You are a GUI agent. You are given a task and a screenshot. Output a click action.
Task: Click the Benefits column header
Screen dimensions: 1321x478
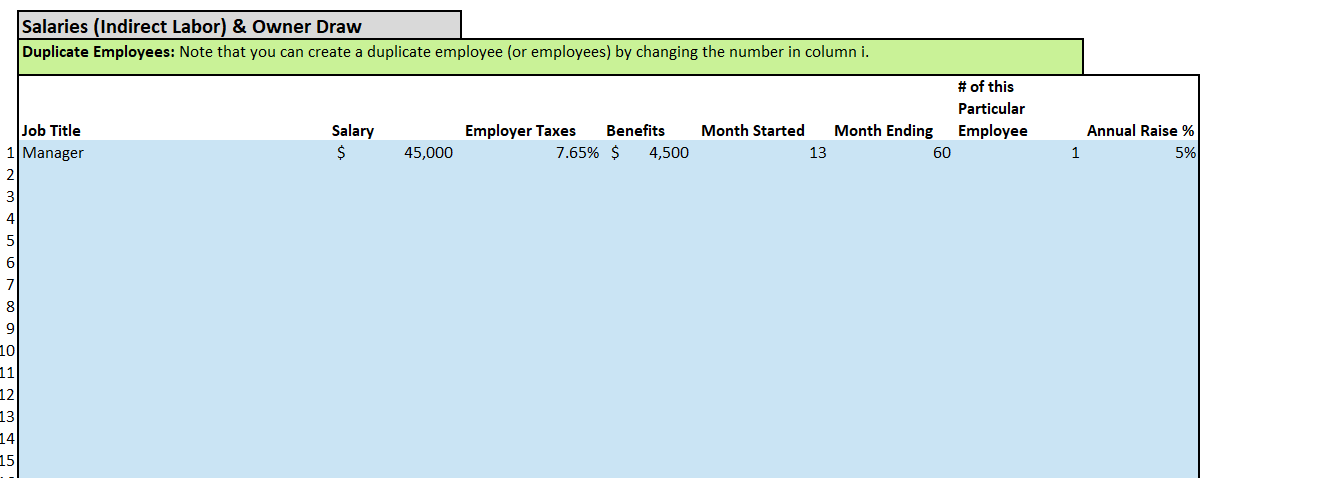635,130
